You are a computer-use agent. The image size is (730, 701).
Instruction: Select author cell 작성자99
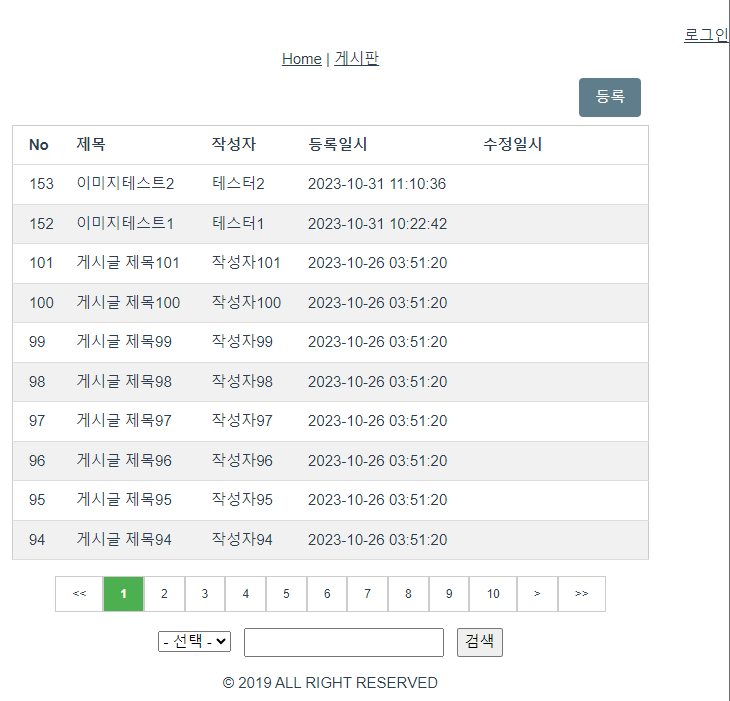242,342
